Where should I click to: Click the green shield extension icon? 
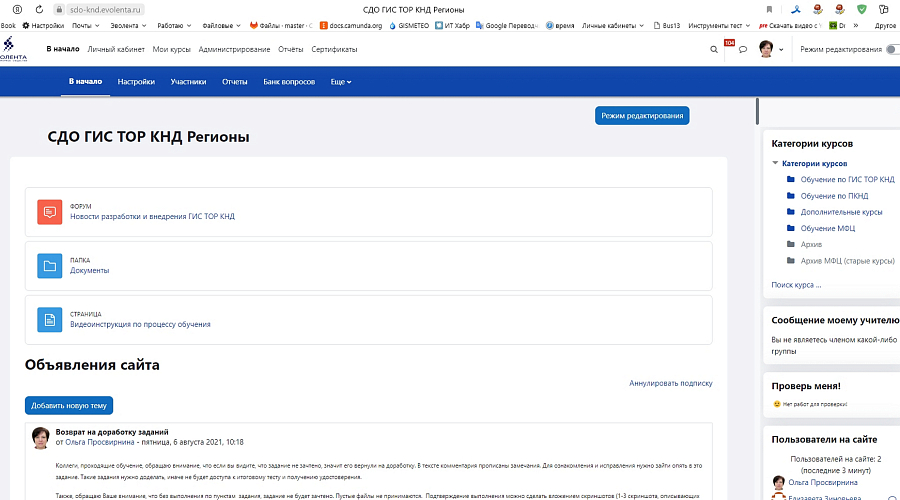[x=862, y=9]
